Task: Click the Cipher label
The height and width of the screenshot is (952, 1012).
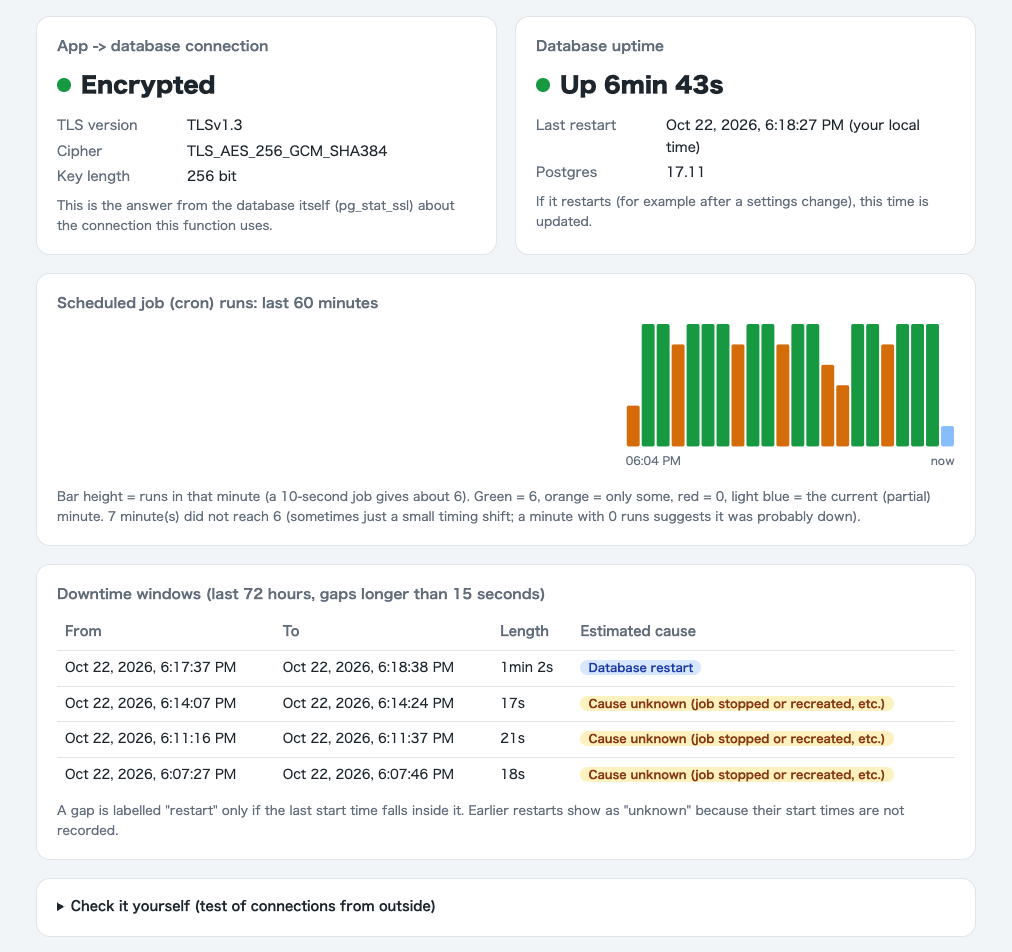Action: point(79,151)
